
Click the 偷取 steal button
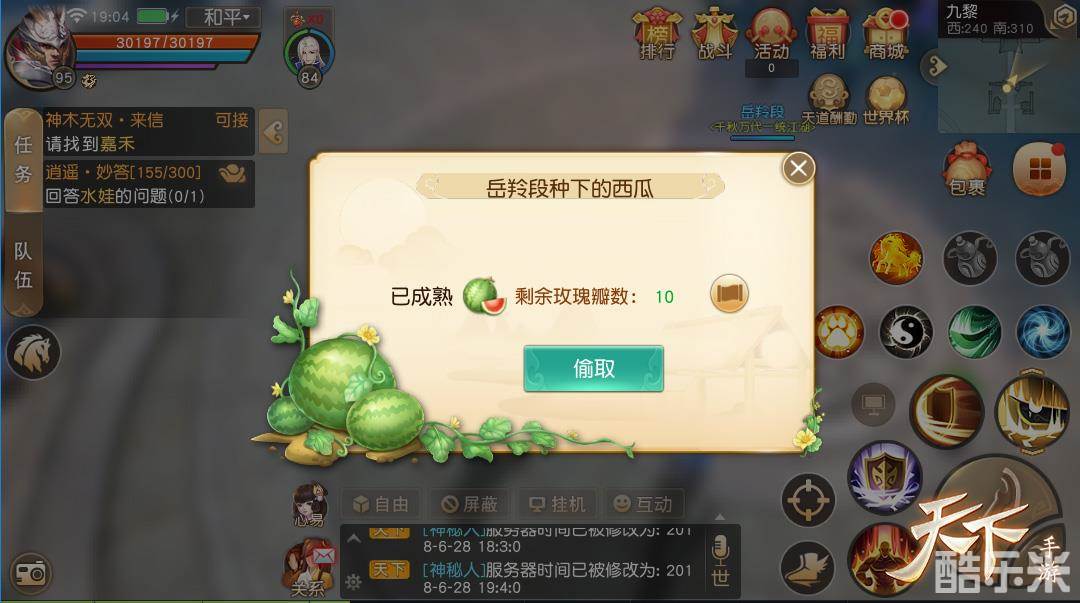[594, 369]
